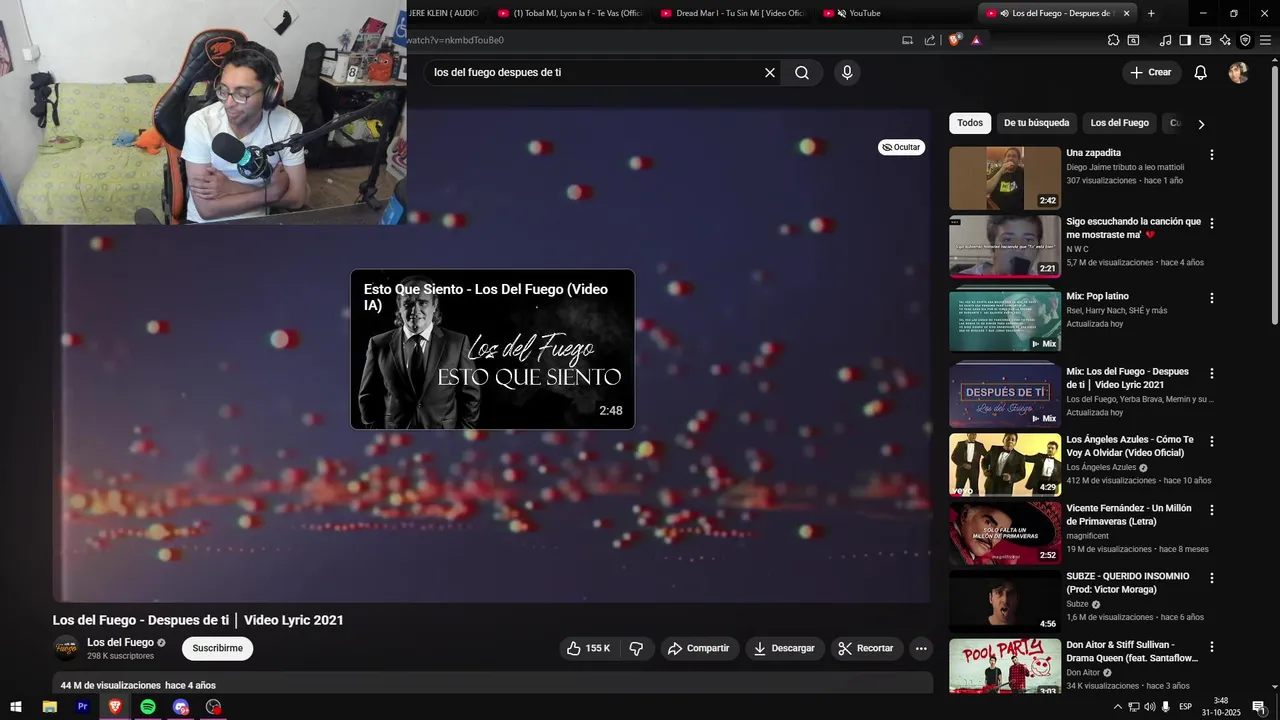This screenshot has width=1280, height=720.
Task: Close the Los del Fuego browser tab
Action: click(x=1127, y=13)
